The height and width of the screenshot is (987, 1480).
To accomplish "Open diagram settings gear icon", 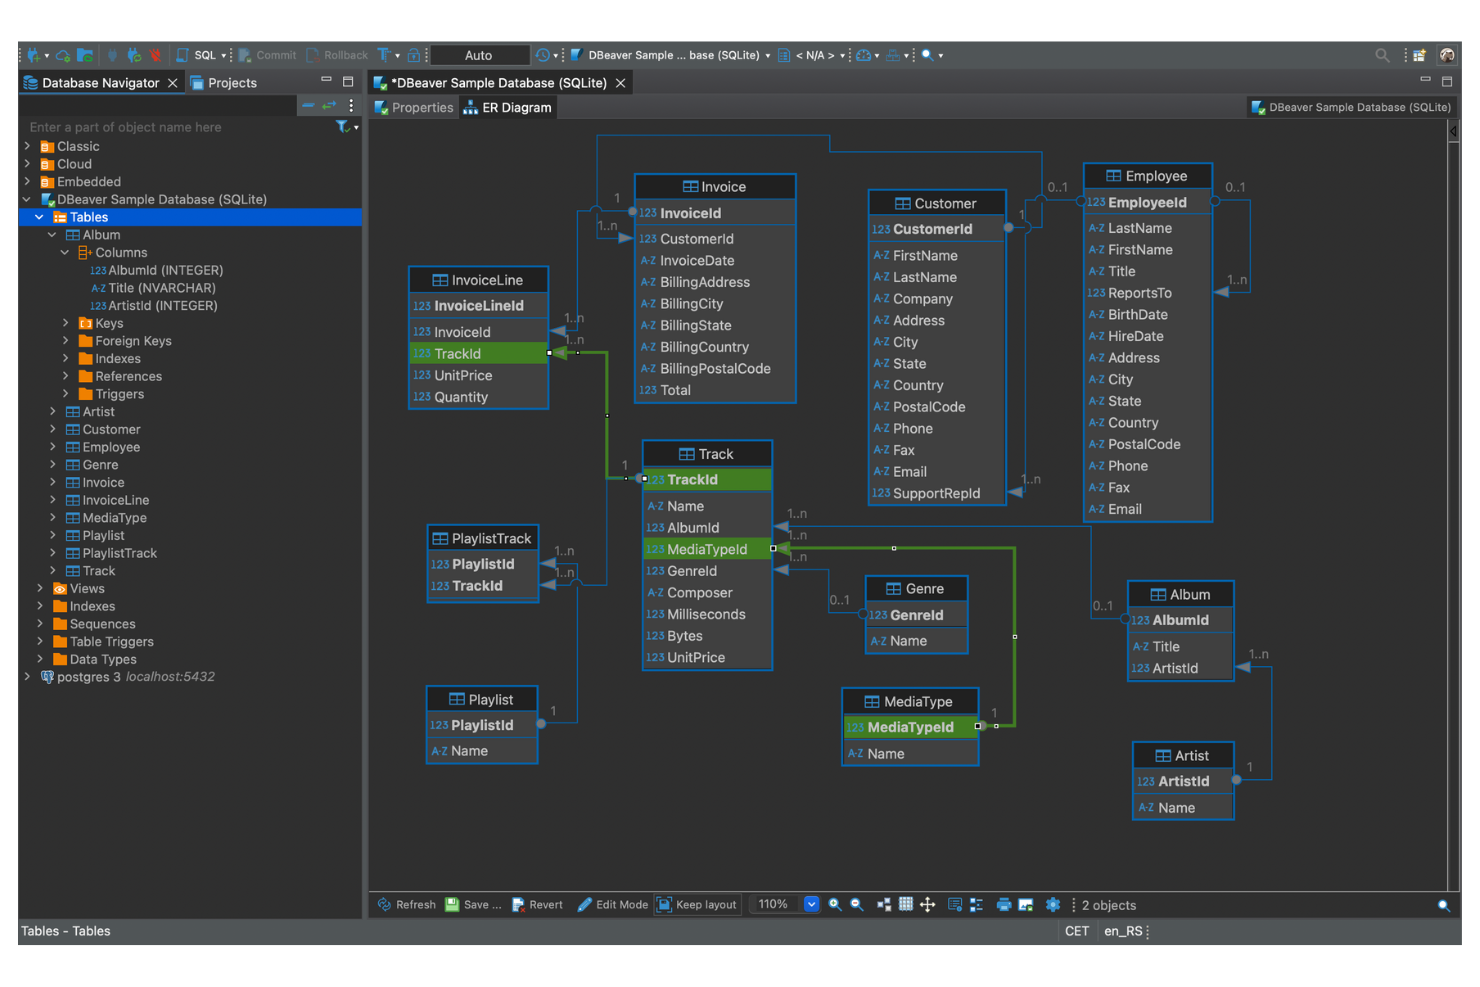I will pos(1053,904).
